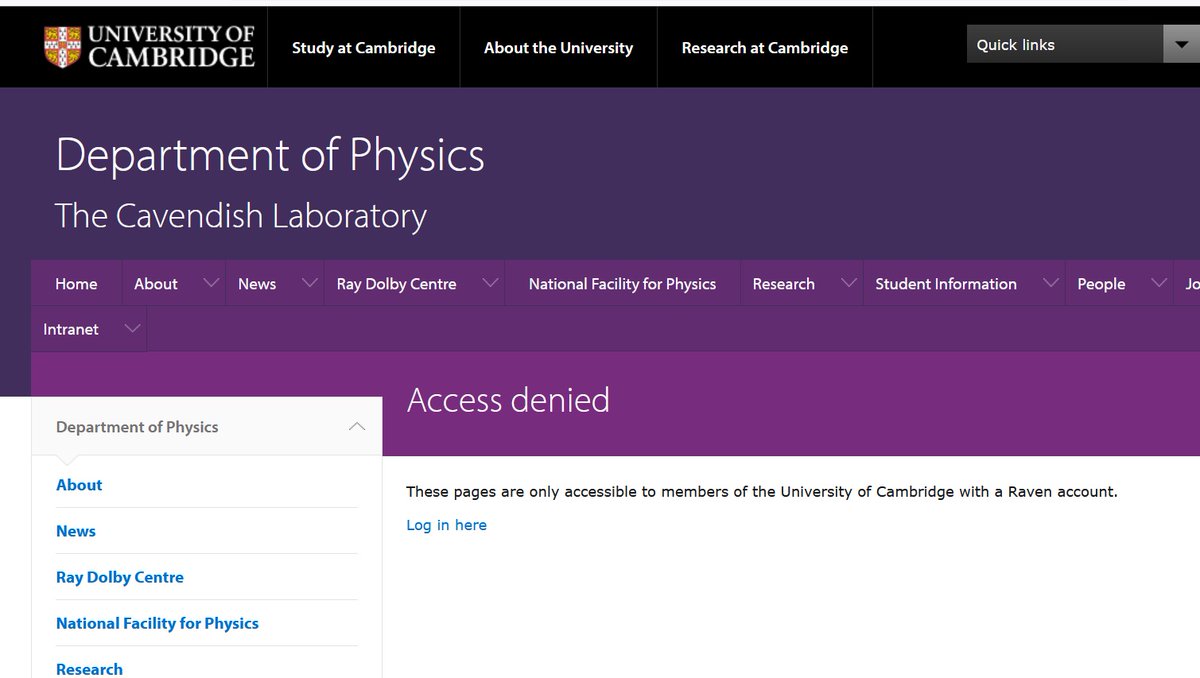The image size is (1200, 678).
Task: Open National Facility for Physics sidebar link
Action: [x=157, y=623]
